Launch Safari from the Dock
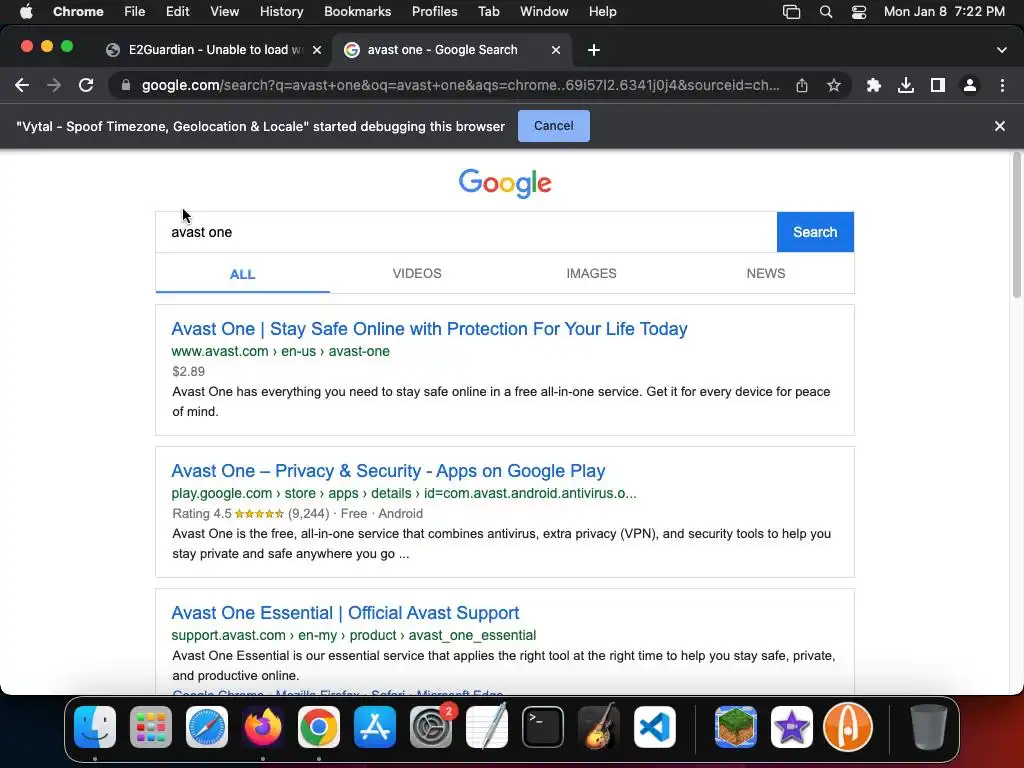Image resolution: width=1024 pixels, height=768 pixels. [207, 727]
